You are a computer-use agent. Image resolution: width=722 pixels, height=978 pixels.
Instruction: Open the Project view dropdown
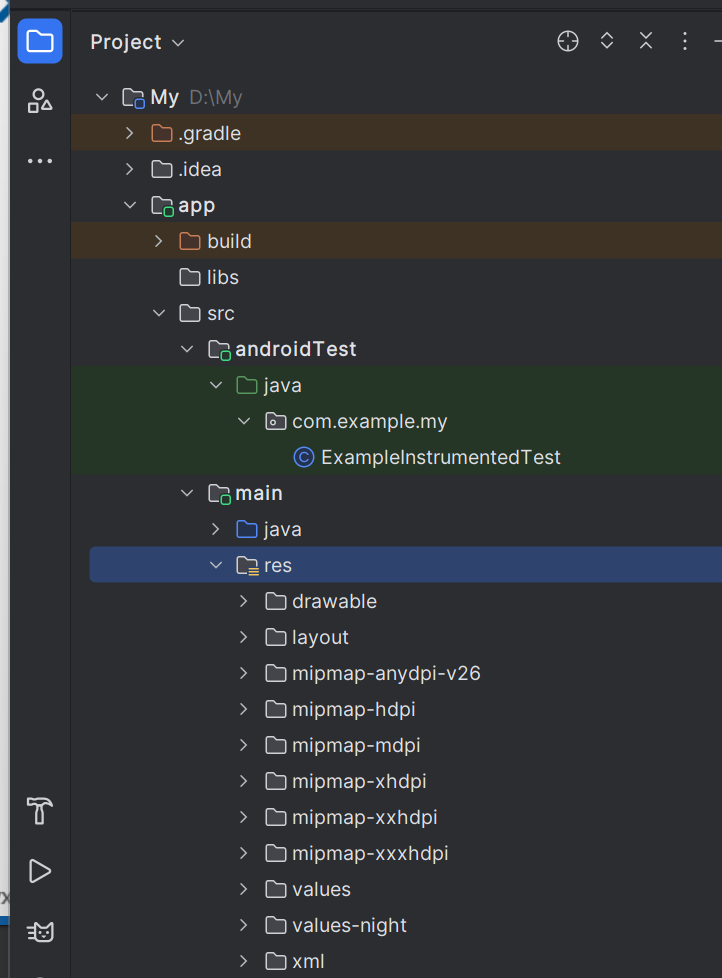tap(137, 42)
